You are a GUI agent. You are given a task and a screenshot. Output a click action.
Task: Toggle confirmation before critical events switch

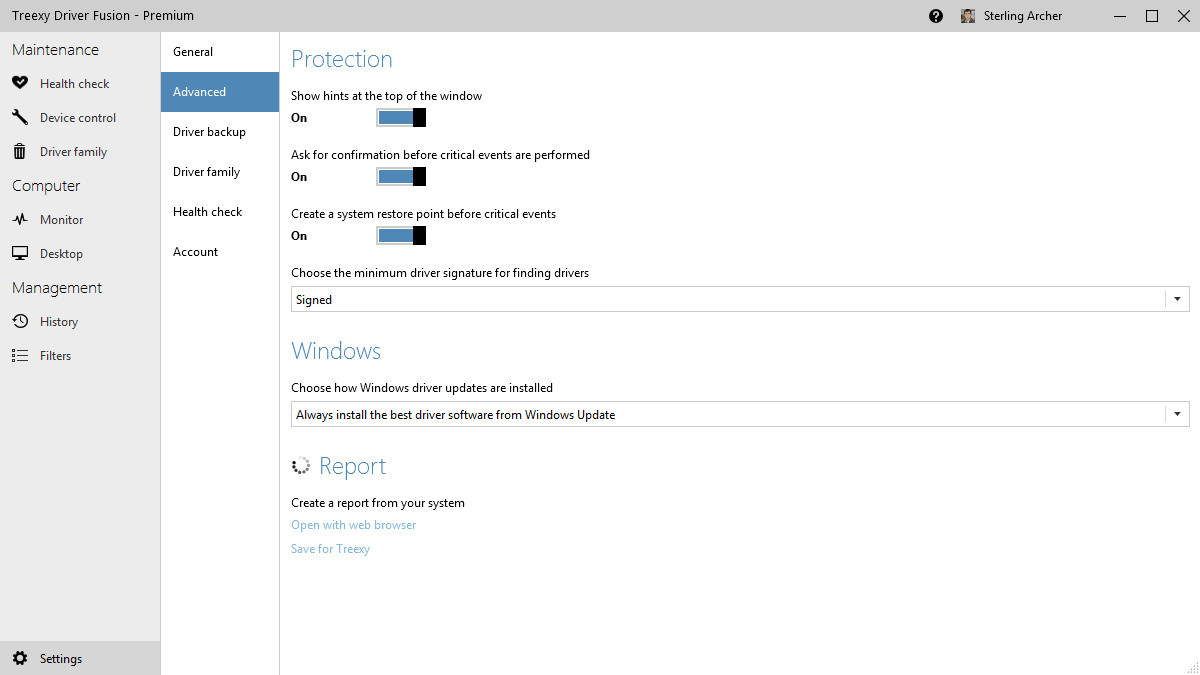pyautogui.click(x=401, y=177)
